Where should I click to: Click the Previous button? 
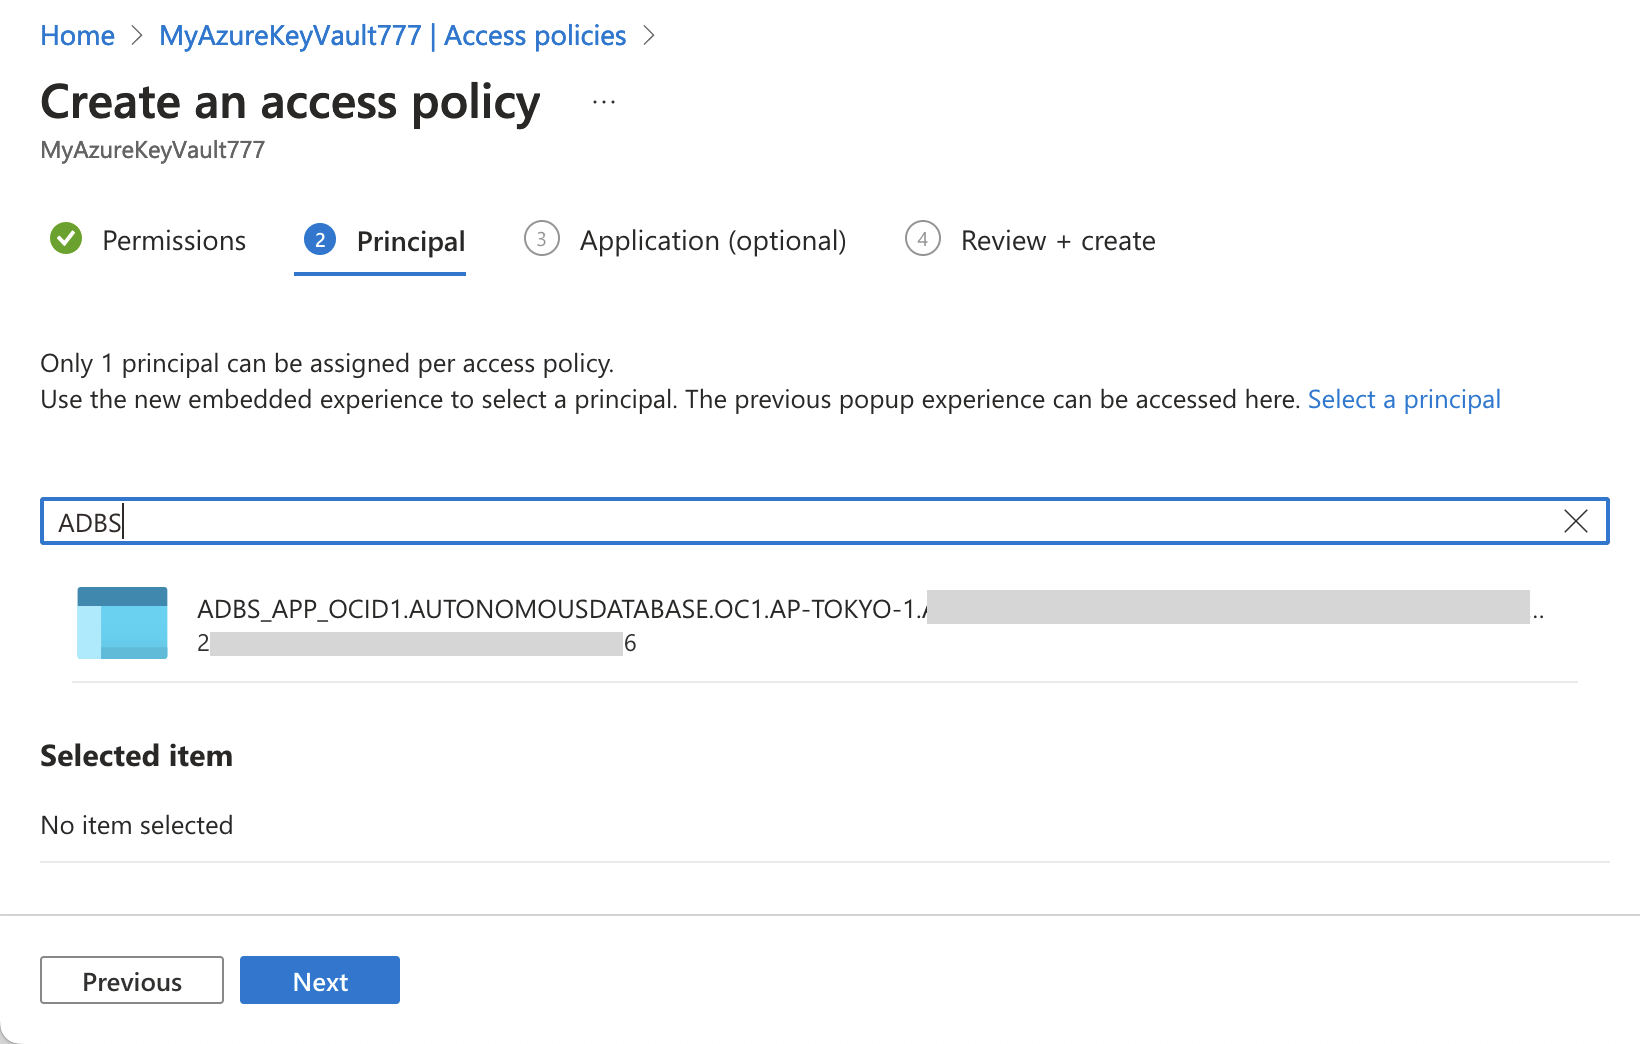click(132, 981)
